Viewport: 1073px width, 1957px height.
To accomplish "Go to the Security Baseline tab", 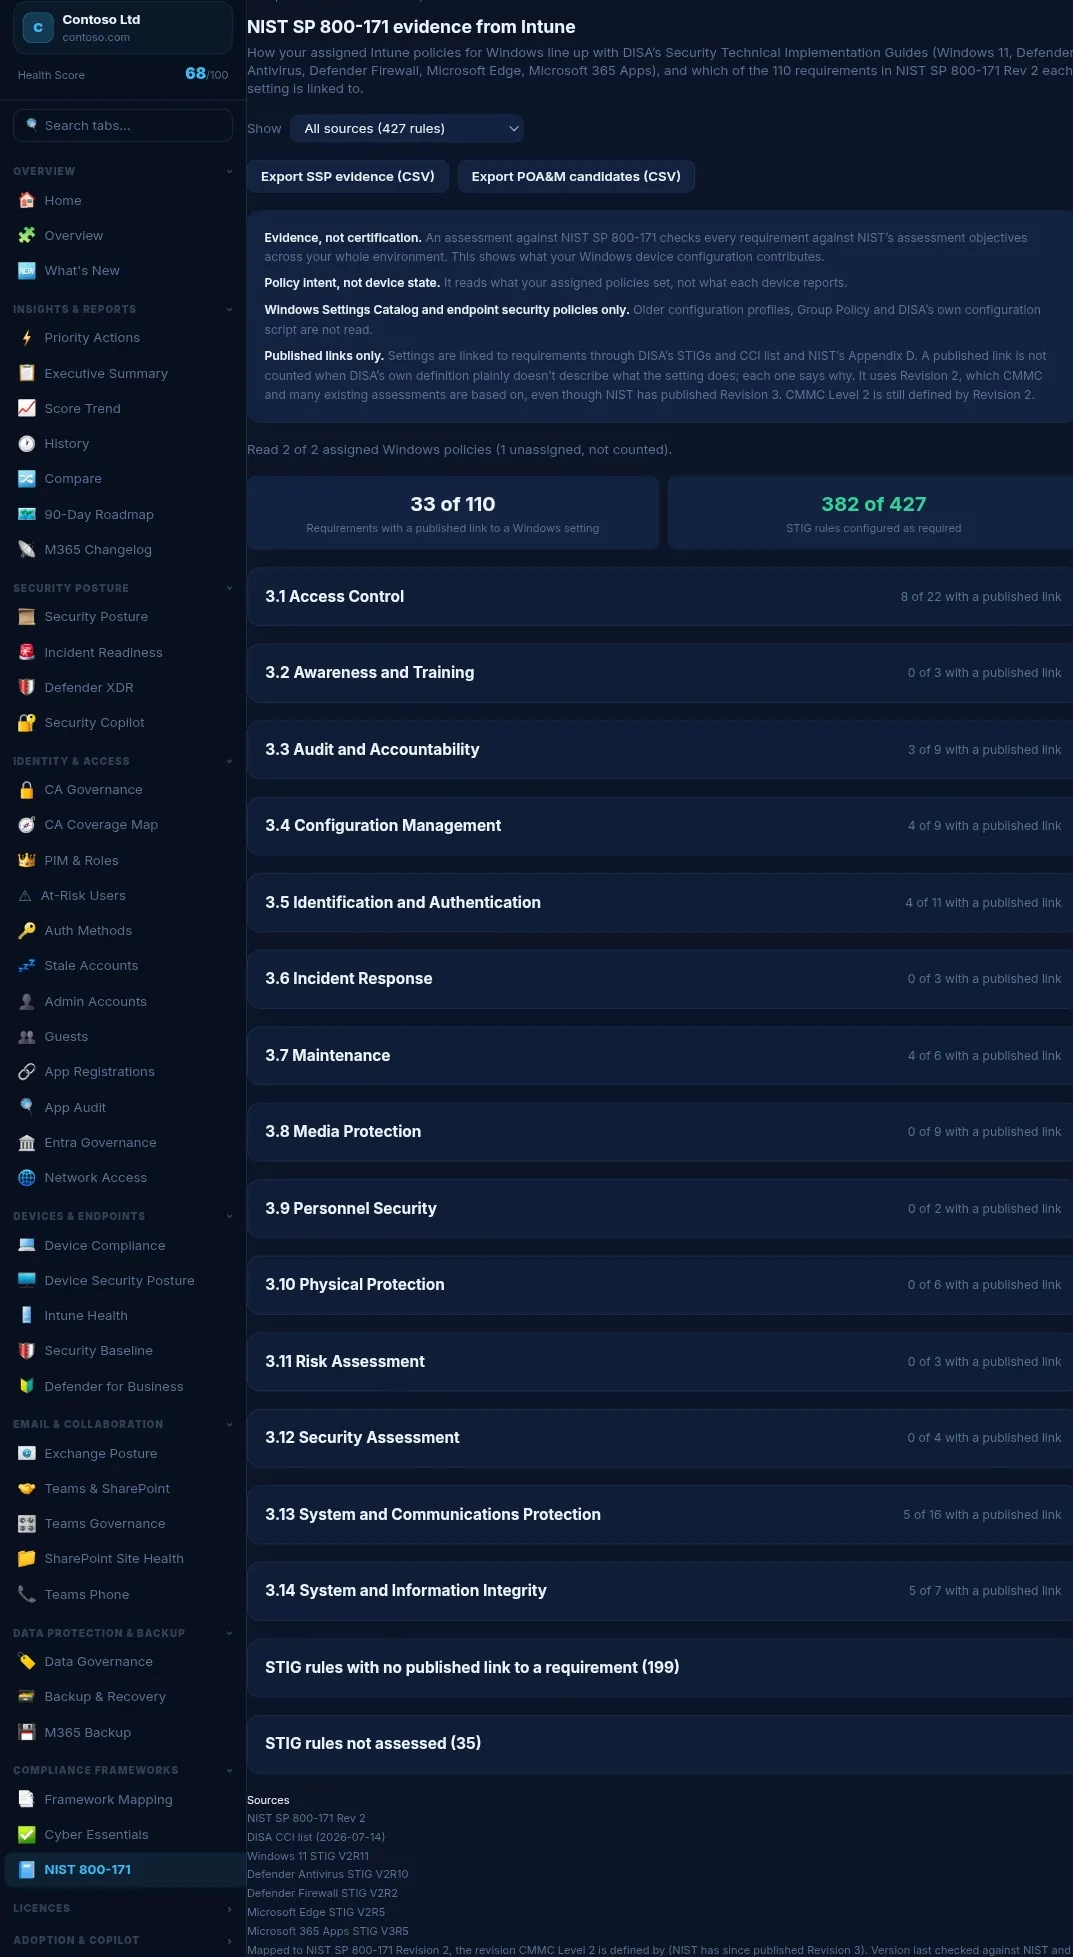I will pyautogui.click(x=123, y=1351).
